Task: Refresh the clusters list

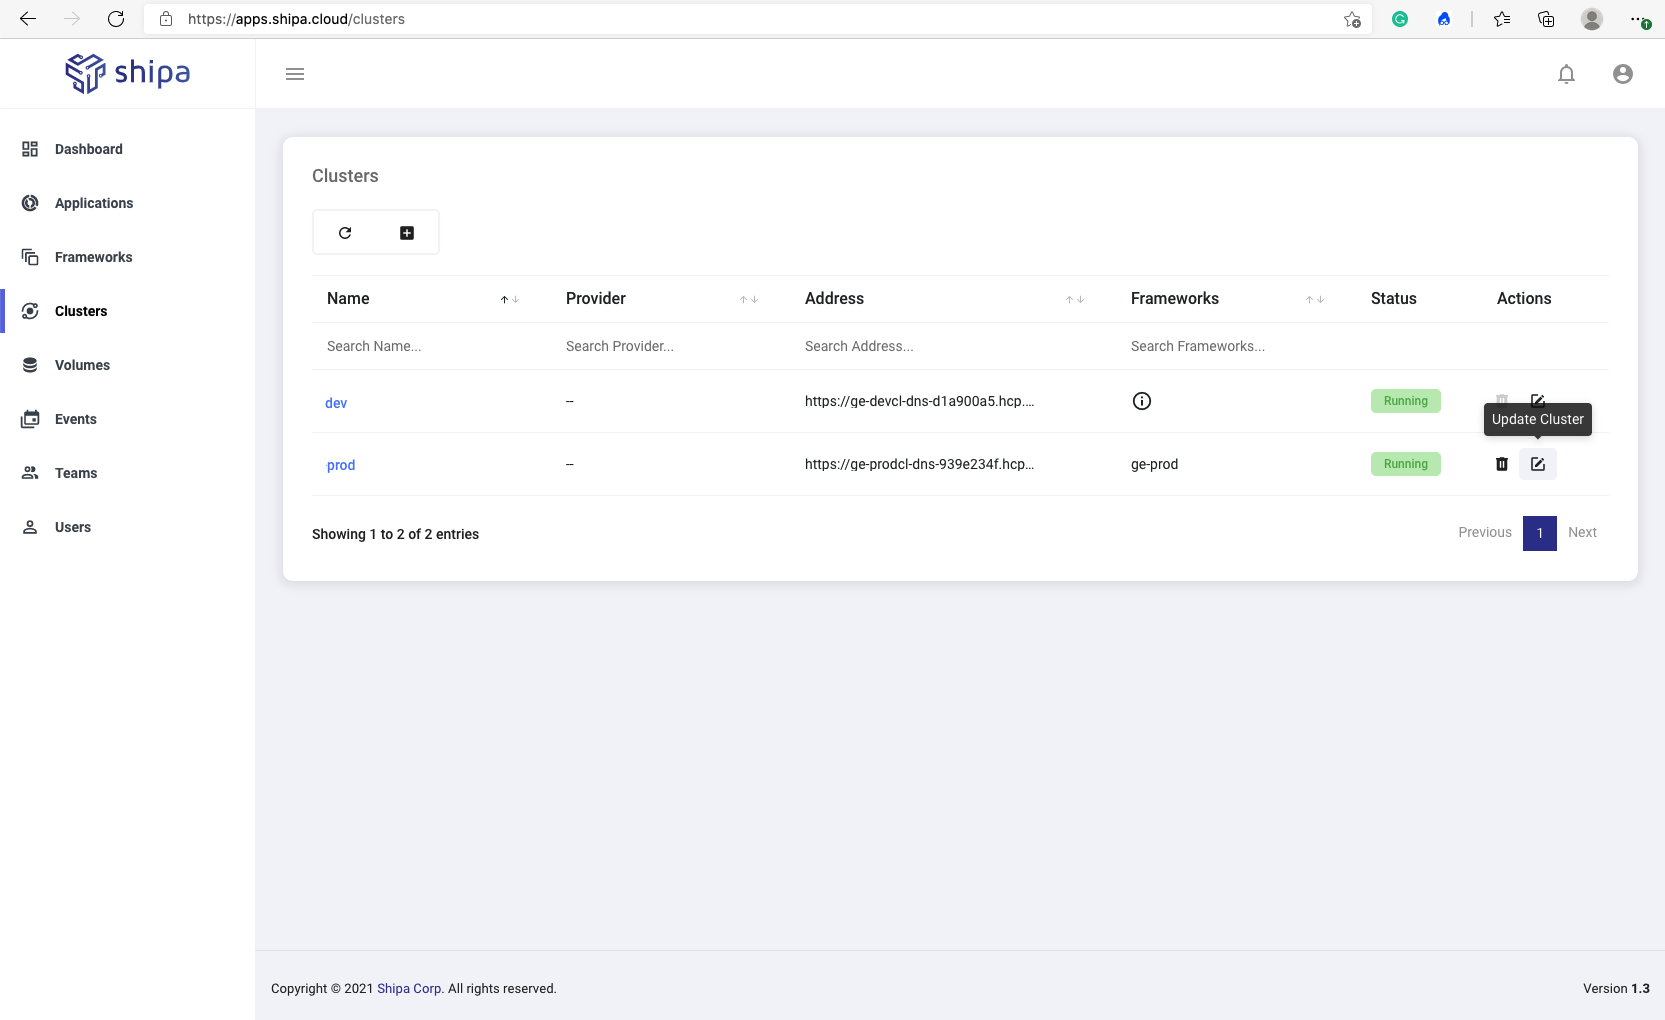Action: (345, 233)
